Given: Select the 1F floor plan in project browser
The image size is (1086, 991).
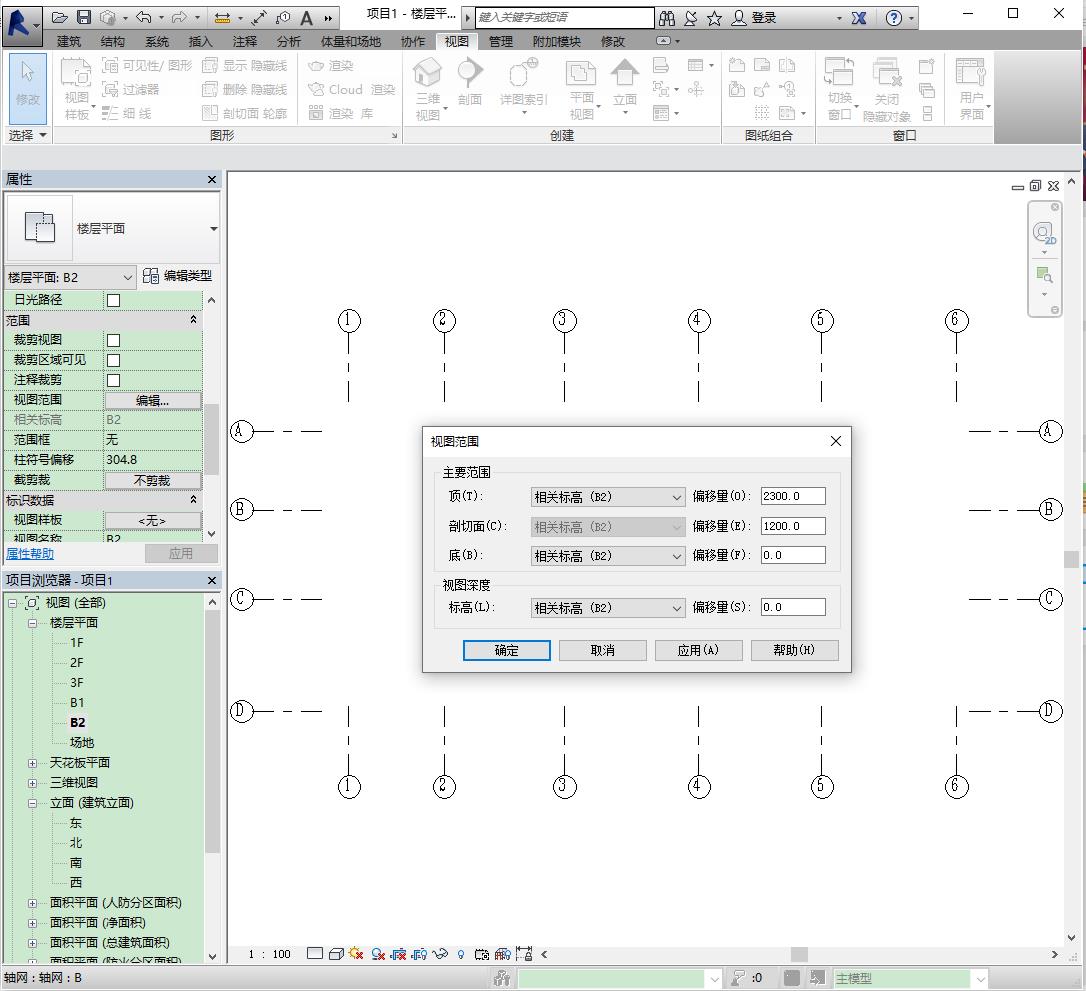Looking at the screenshot, I should coord(77,643).
